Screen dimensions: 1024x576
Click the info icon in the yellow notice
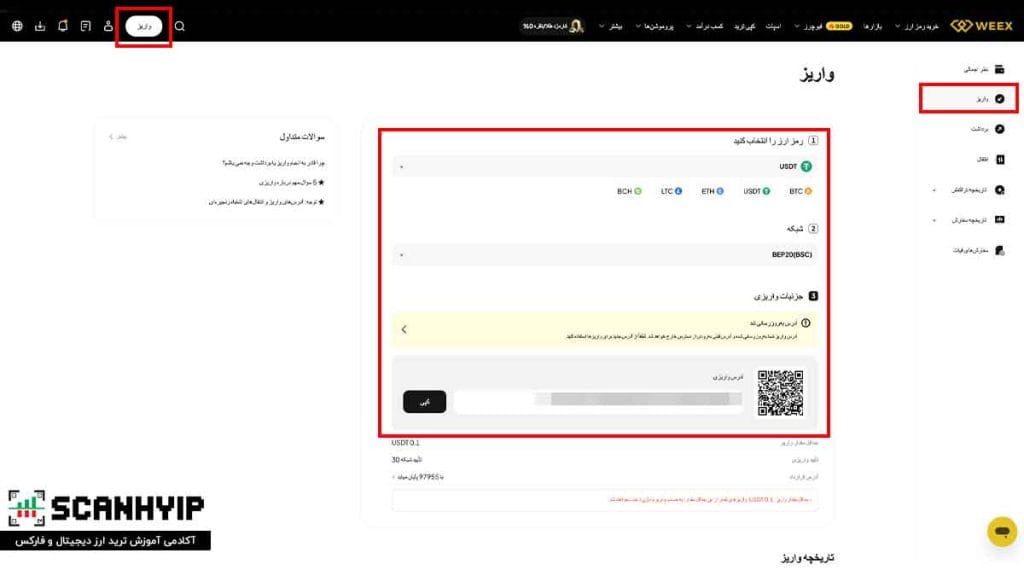806,323
